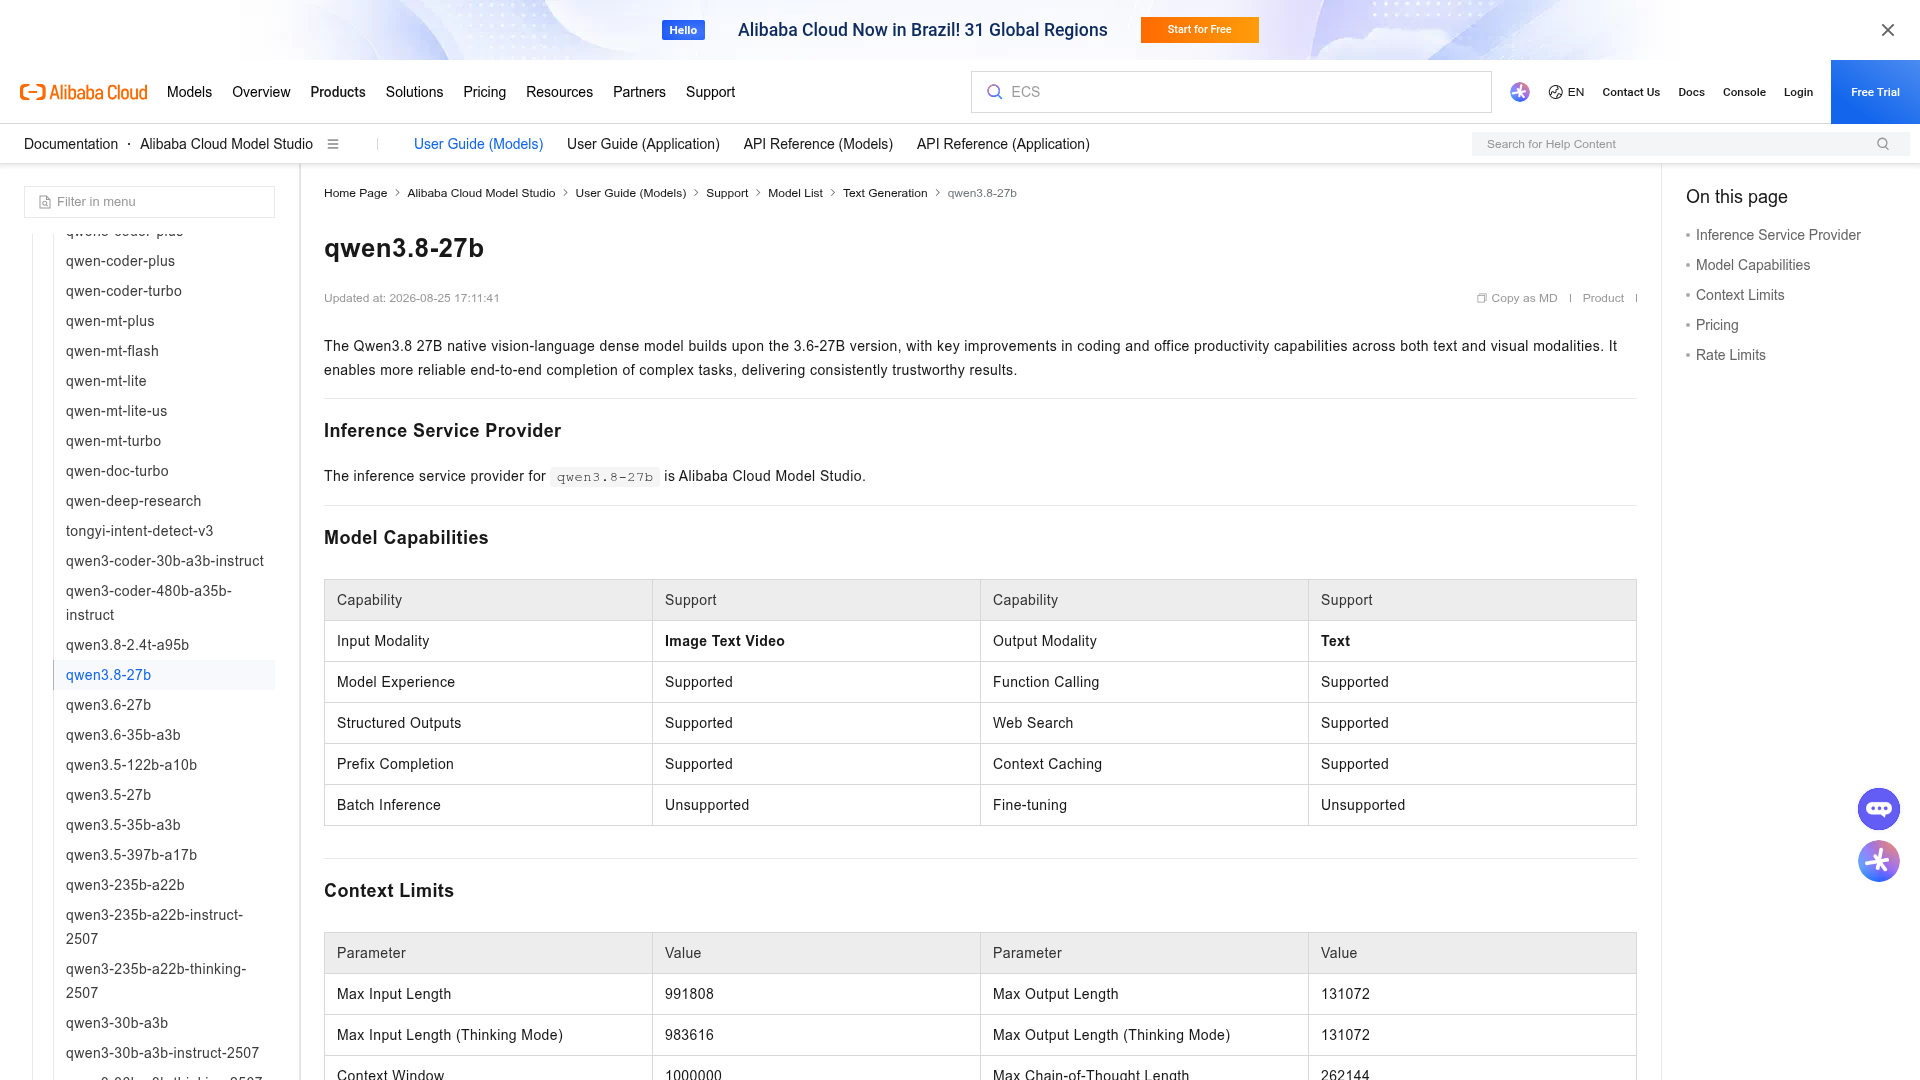Click Start for Free in the banner
This screenshot has height=1080, width=1920.
(x=1200, y=30)
